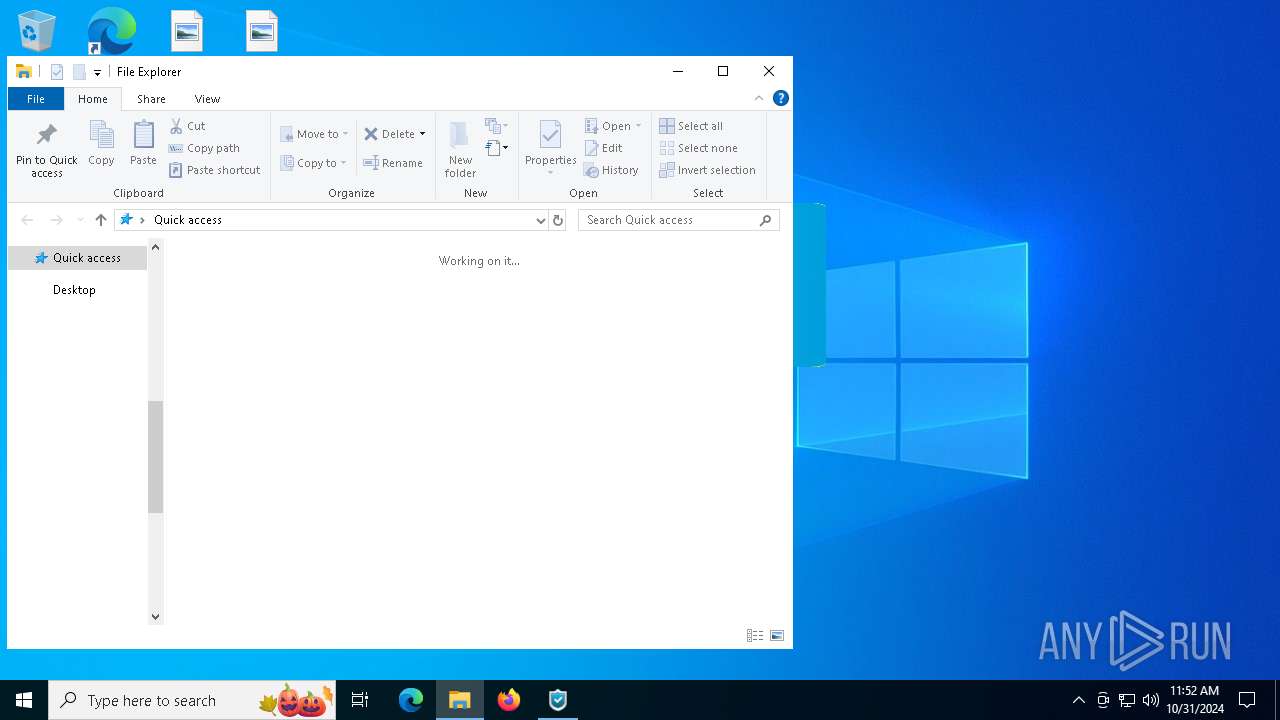Click the Forward navigation arrow
Image resolution: width=1280 pixels, height=720 pixels.
click(x=57, y=220)
